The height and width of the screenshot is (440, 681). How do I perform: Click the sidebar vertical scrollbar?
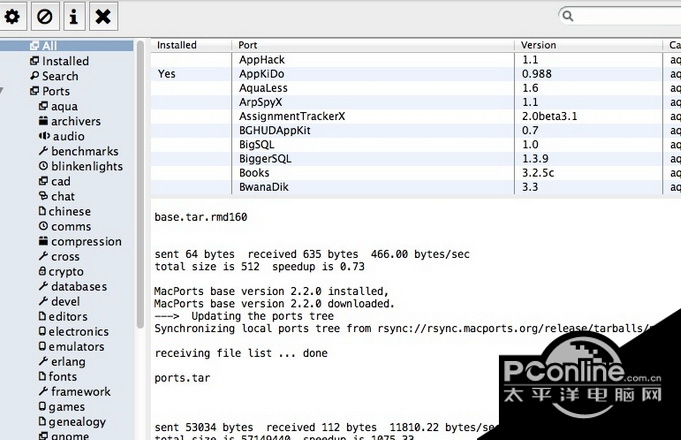pyautogui.click(x=140, y=184)
